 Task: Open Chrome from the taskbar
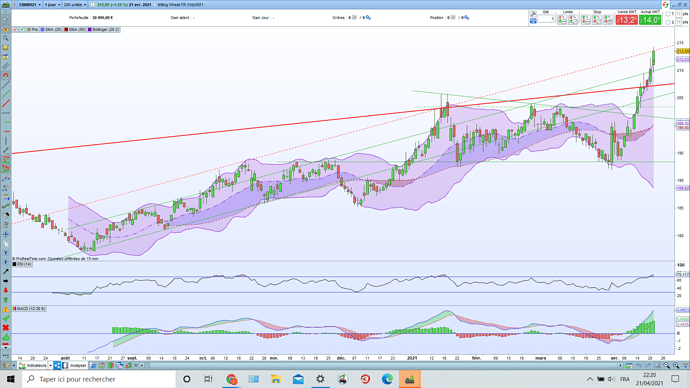[x=231, y=379]
